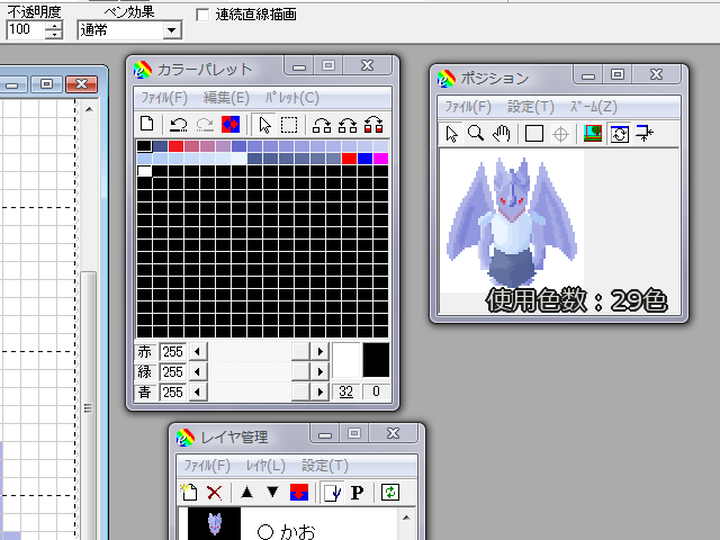720x540 pixels.
Task: Select the arrow tool in Position window
Action: click(x=451, y=134)
